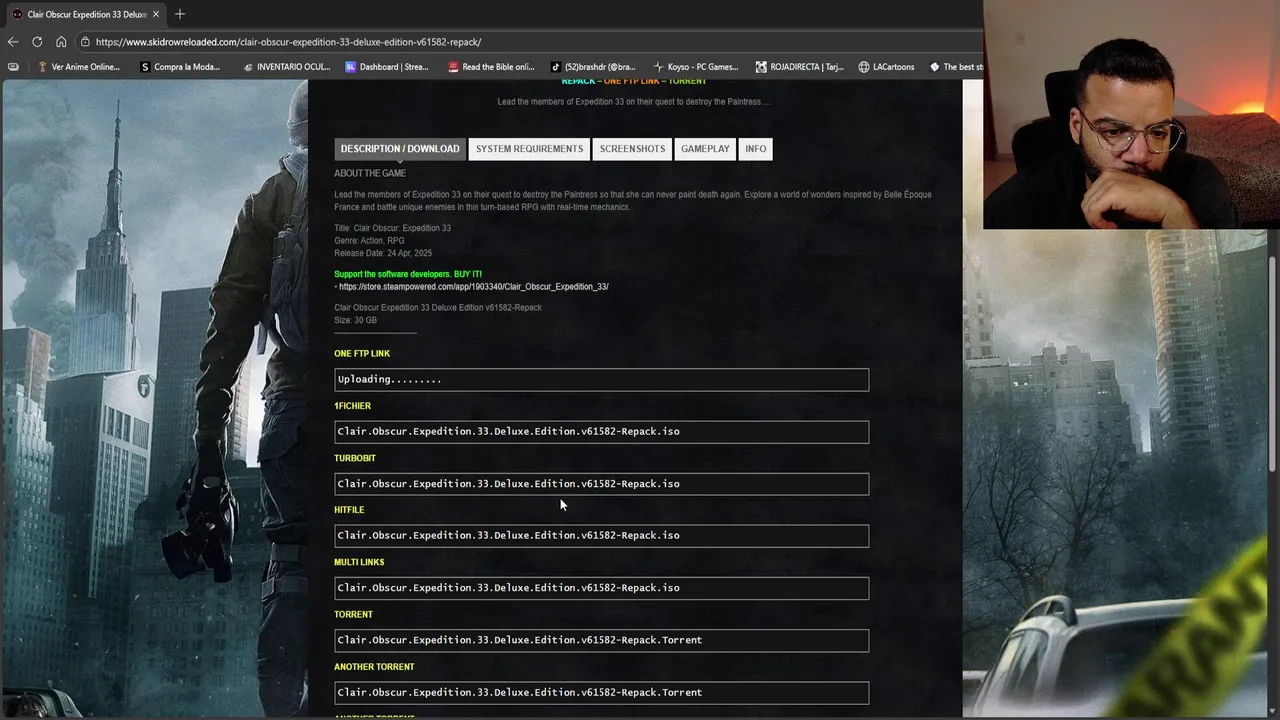This screenshot has height=720, width=1280.
Task: Open the ROJADIRECTA bookmark
Action: (802, 67)
